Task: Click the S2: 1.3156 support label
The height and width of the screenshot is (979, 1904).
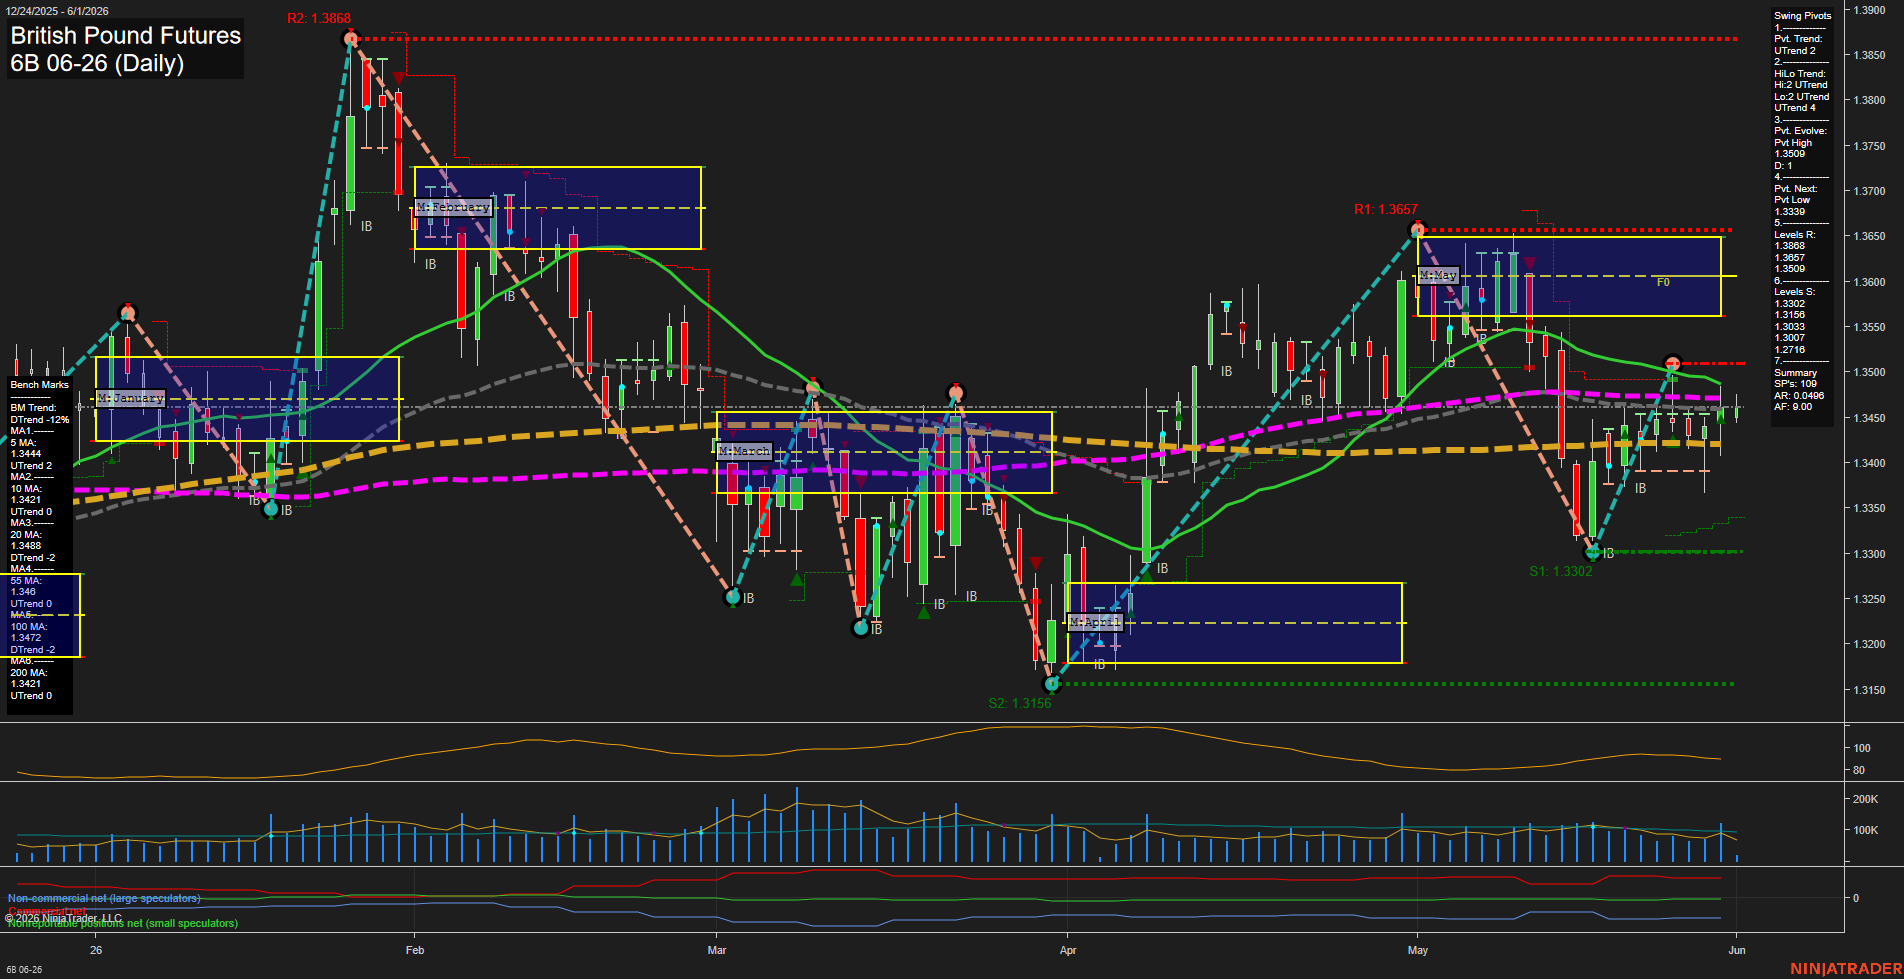Action: [x=1019, y=703]
